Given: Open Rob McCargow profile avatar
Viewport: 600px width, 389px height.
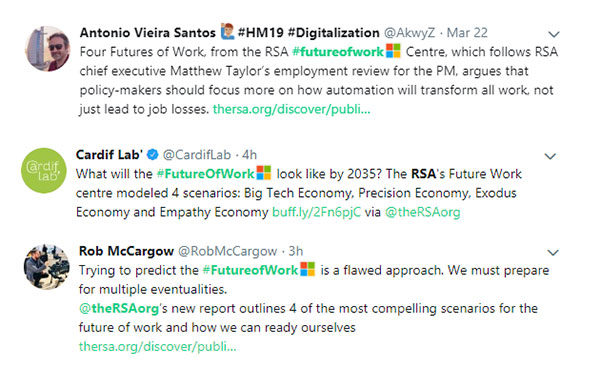Looking at the screenshot, I should click(x=47, y=267).
